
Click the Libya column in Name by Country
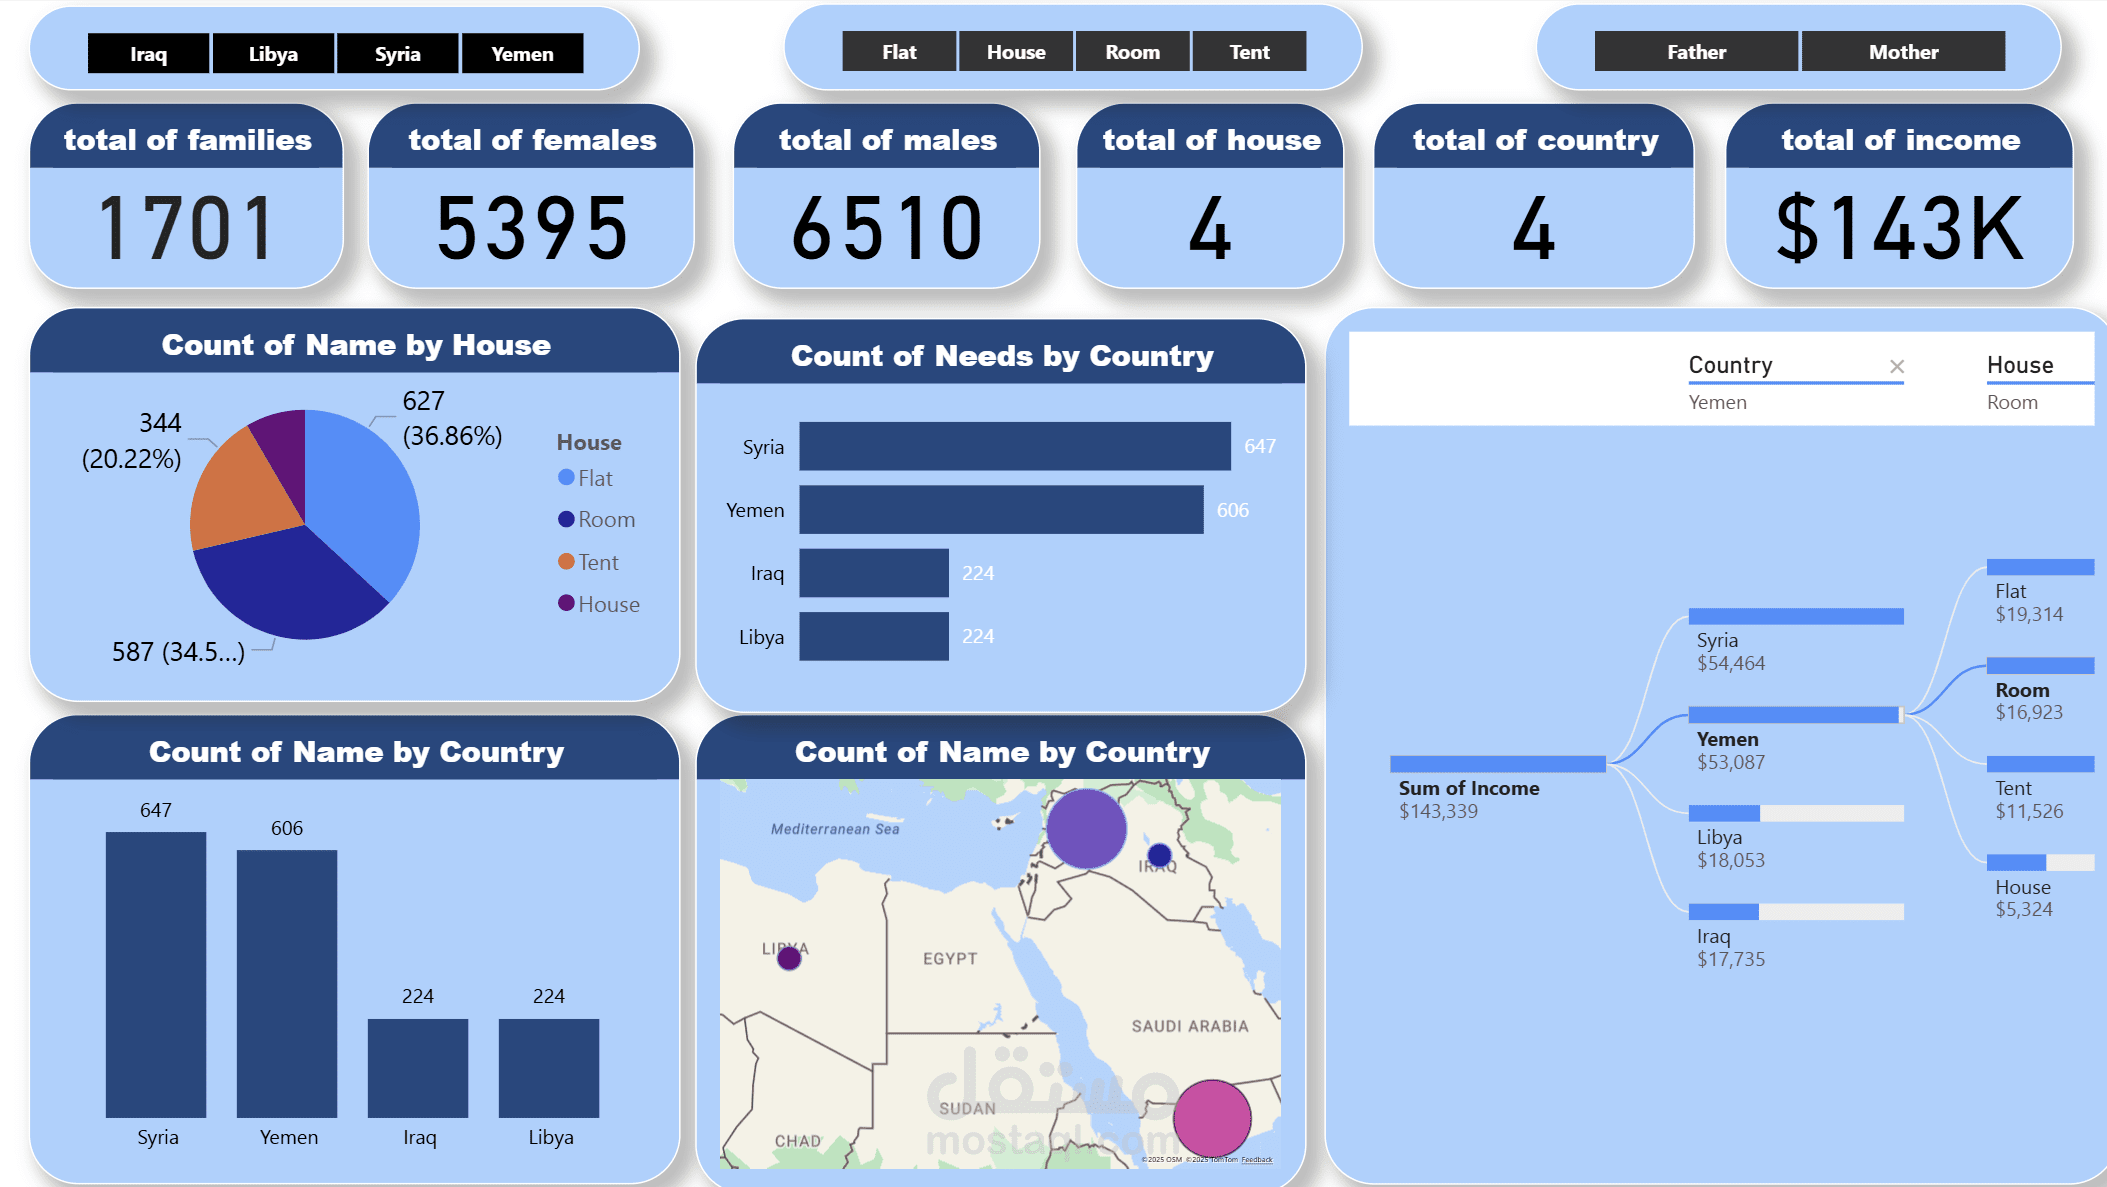point(549,1068)
